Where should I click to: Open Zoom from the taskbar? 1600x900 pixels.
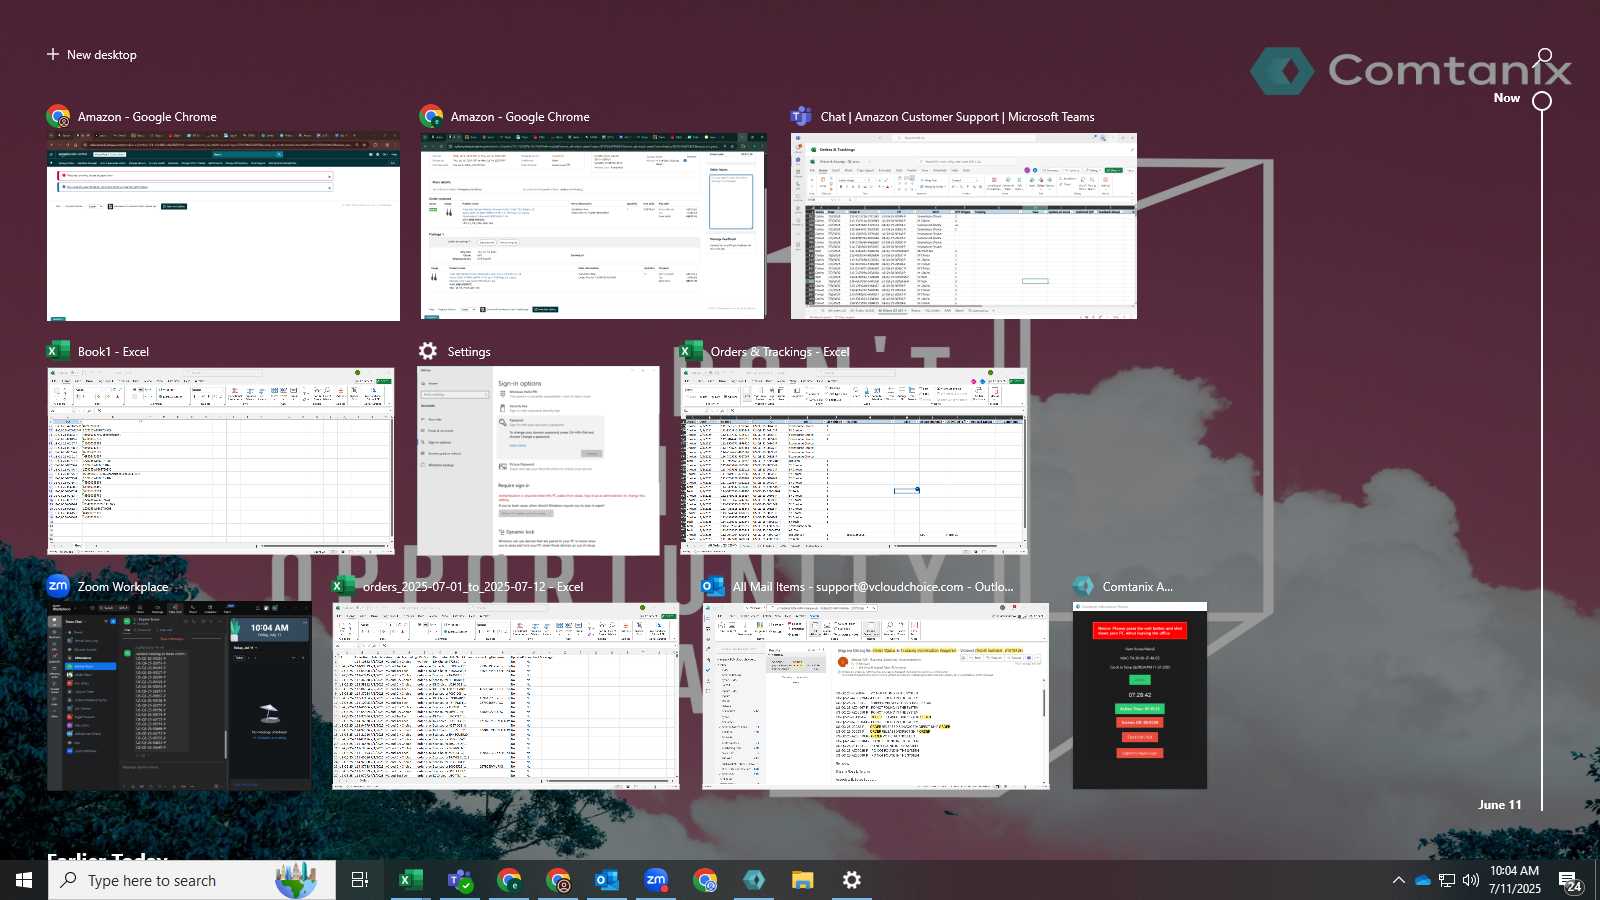click(656, 880)
